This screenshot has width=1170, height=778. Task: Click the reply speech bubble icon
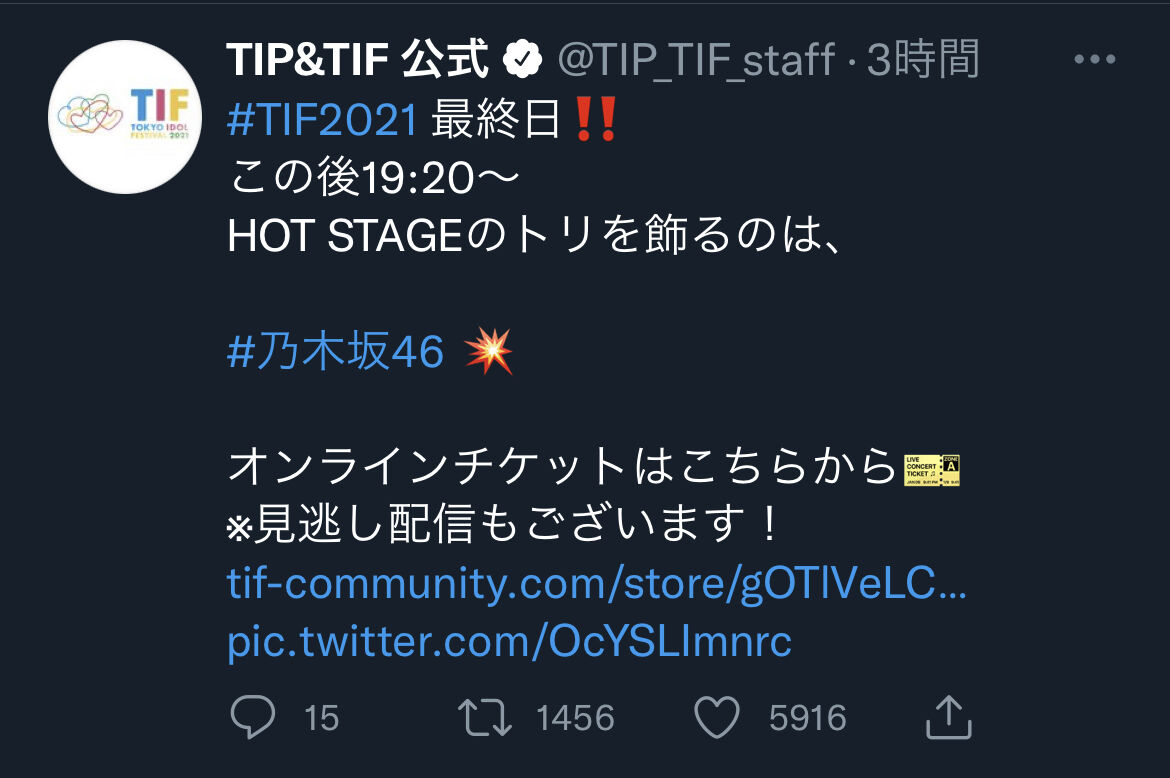pyautogui.click(x=253, y=717)
